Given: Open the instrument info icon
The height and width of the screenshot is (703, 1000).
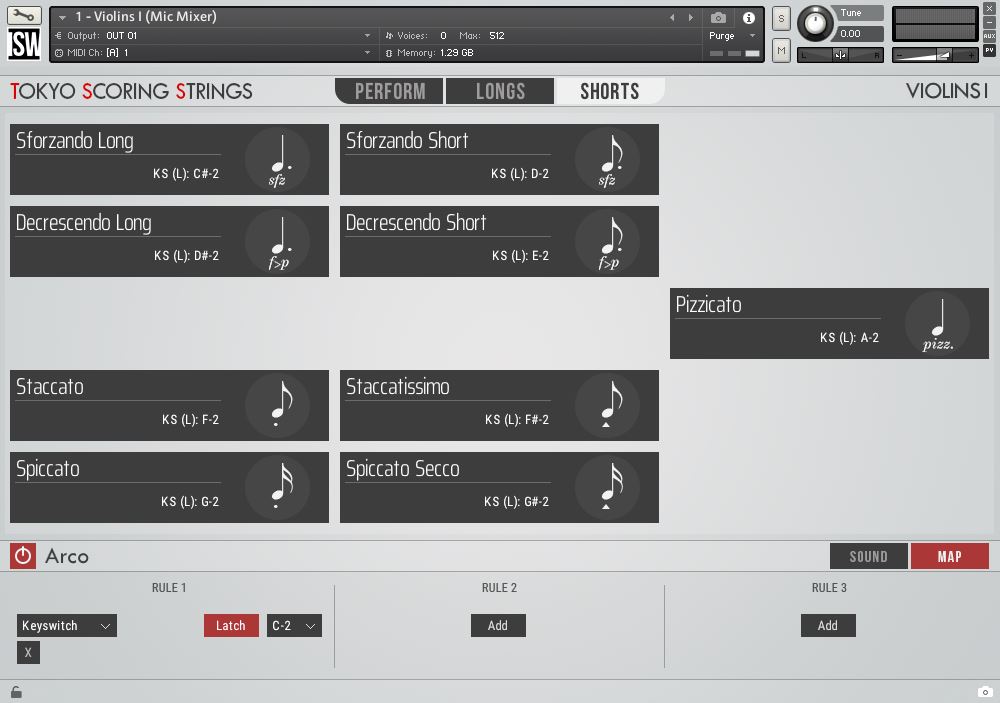Looking at the screenshot, I should click(749, 18).
